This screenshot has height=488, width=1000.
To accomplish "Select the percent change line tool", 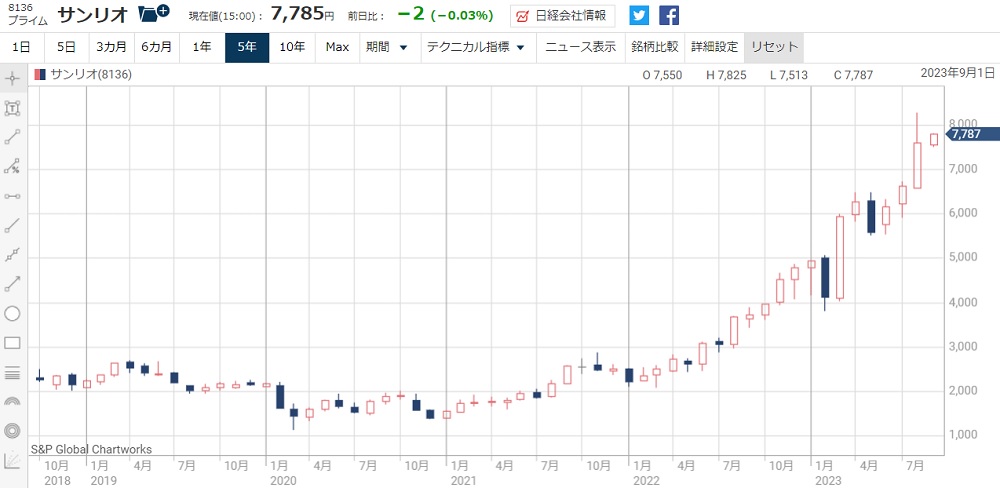I will [x=12, y=167].
